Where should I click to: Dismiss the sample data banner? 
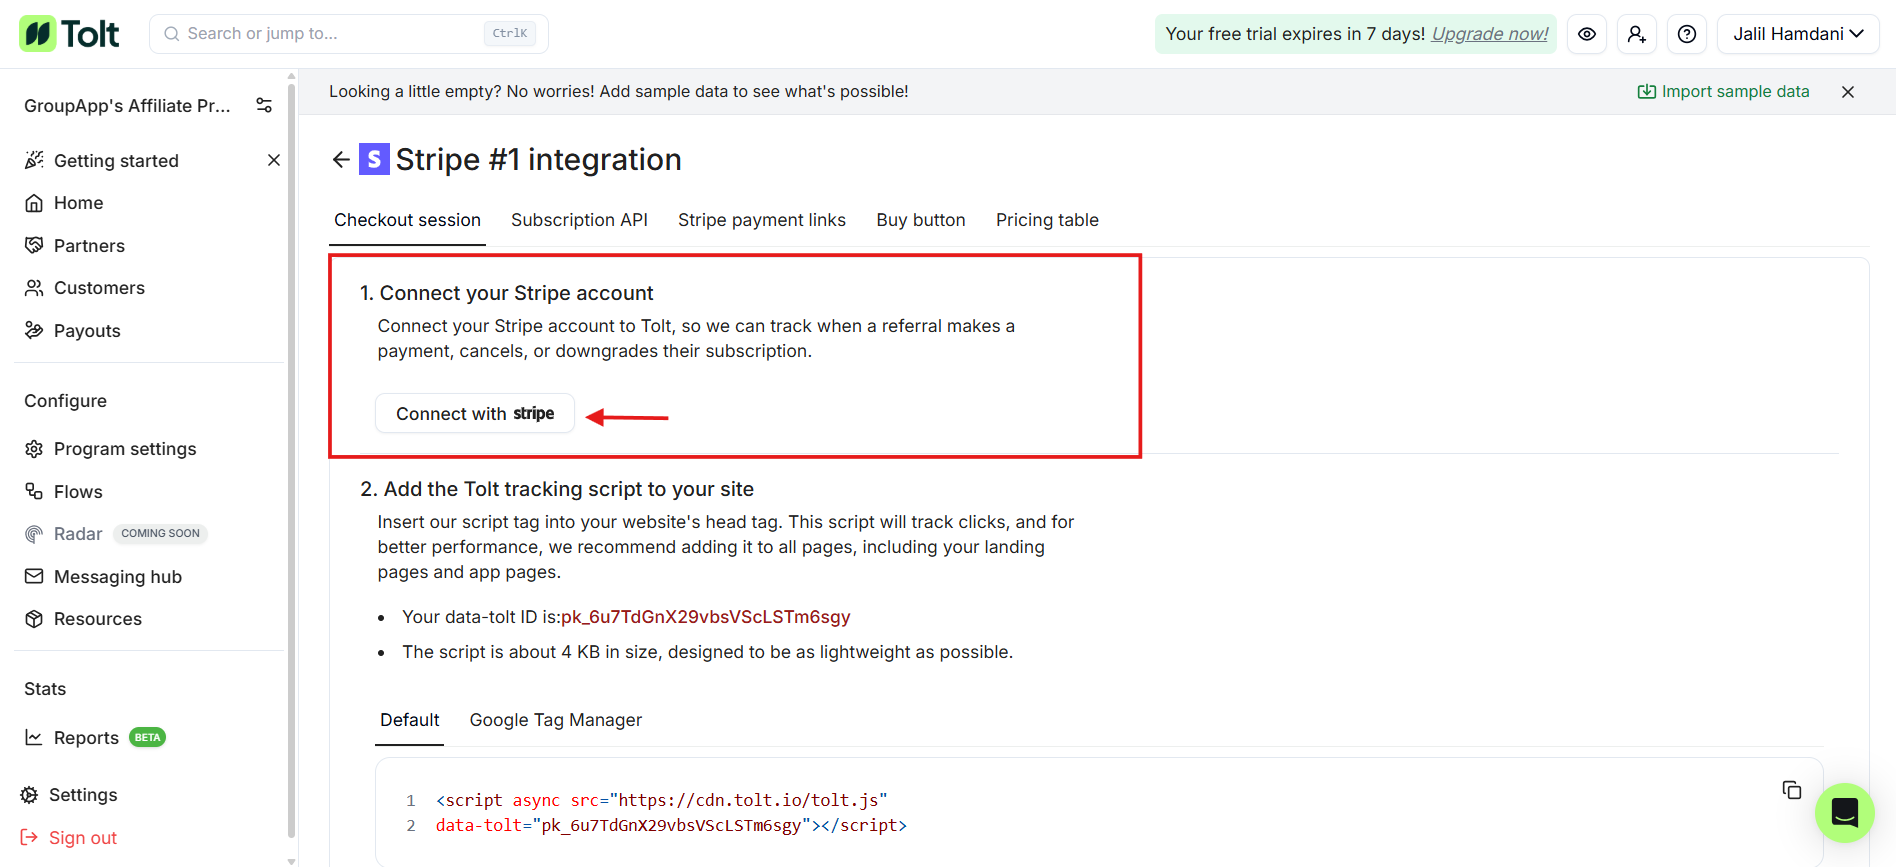coord(1848,92)
